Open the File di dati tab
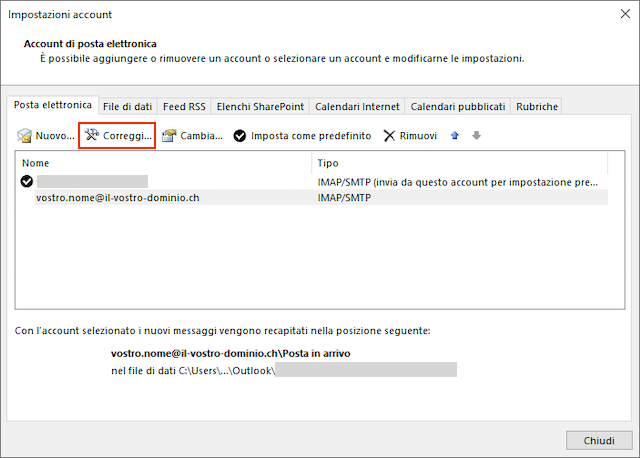The width and height of the screenshot is (640, 458). [x=127, y=107]
